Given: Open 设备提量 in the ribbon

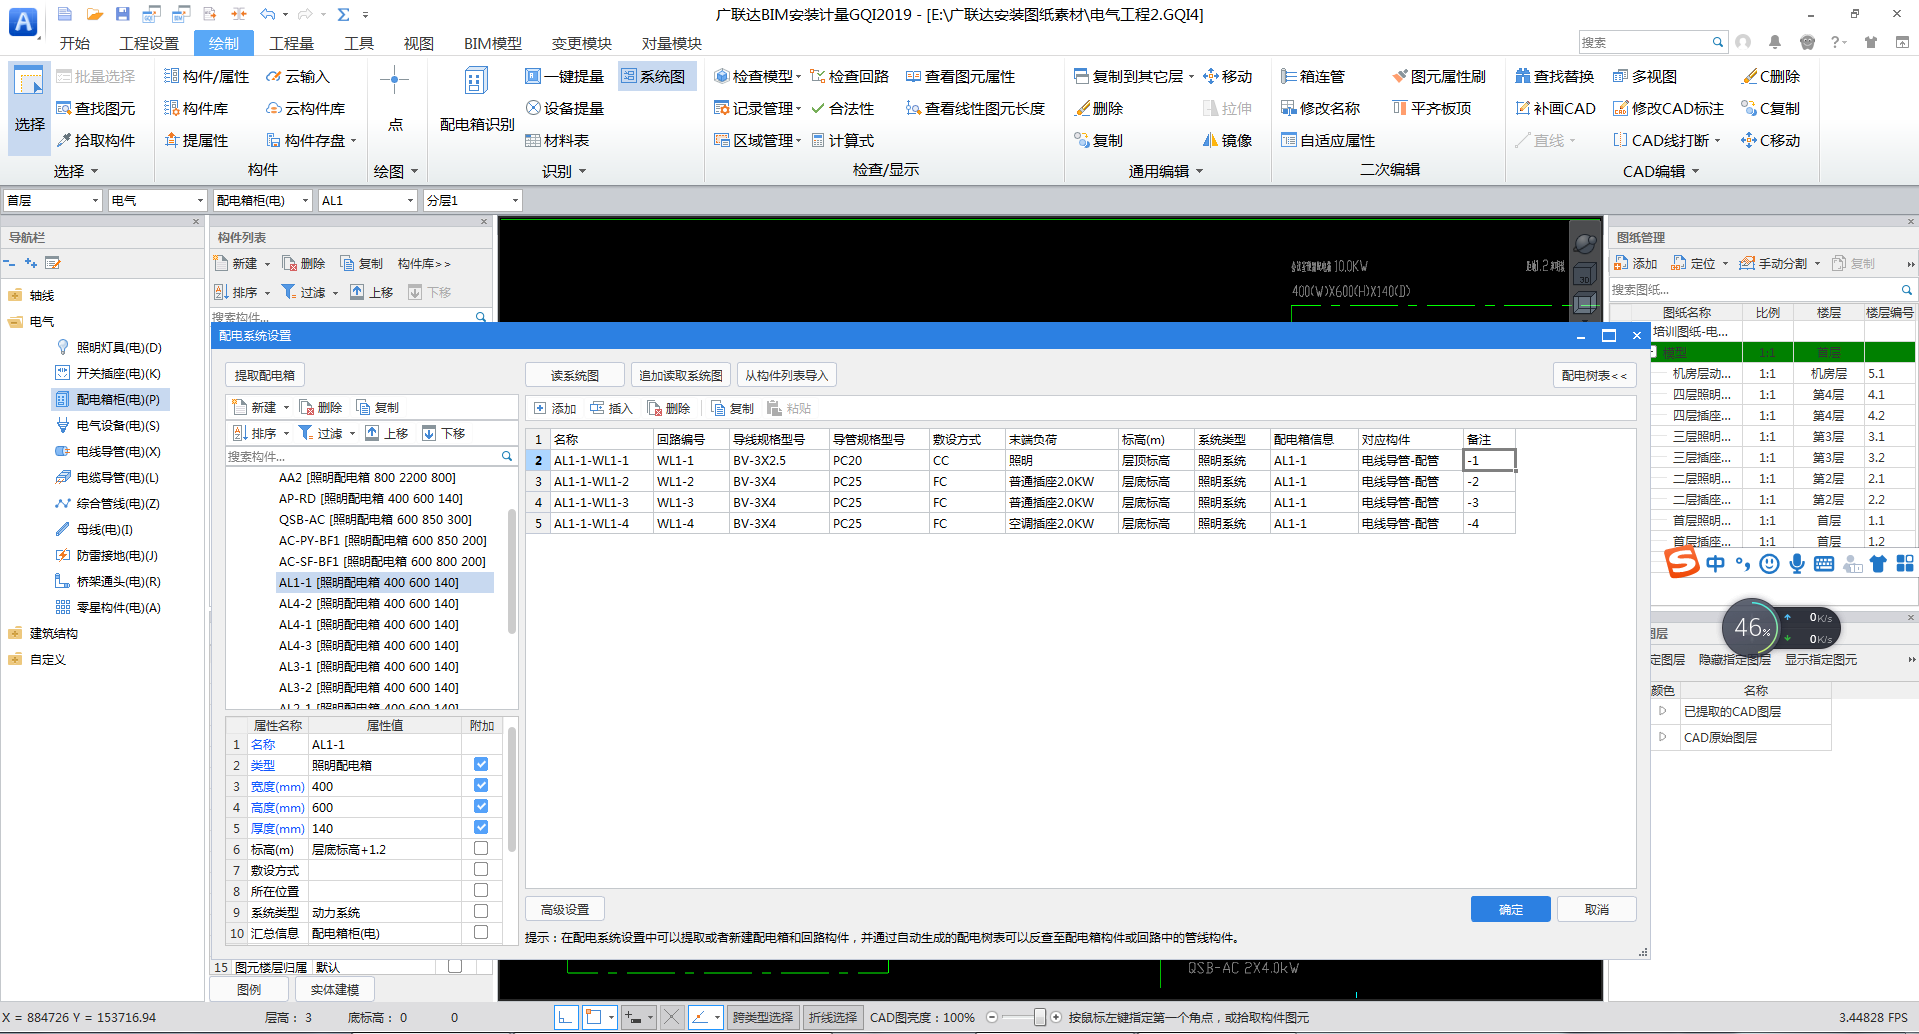Looking at the screenshot, I should [x=564, y=108].
